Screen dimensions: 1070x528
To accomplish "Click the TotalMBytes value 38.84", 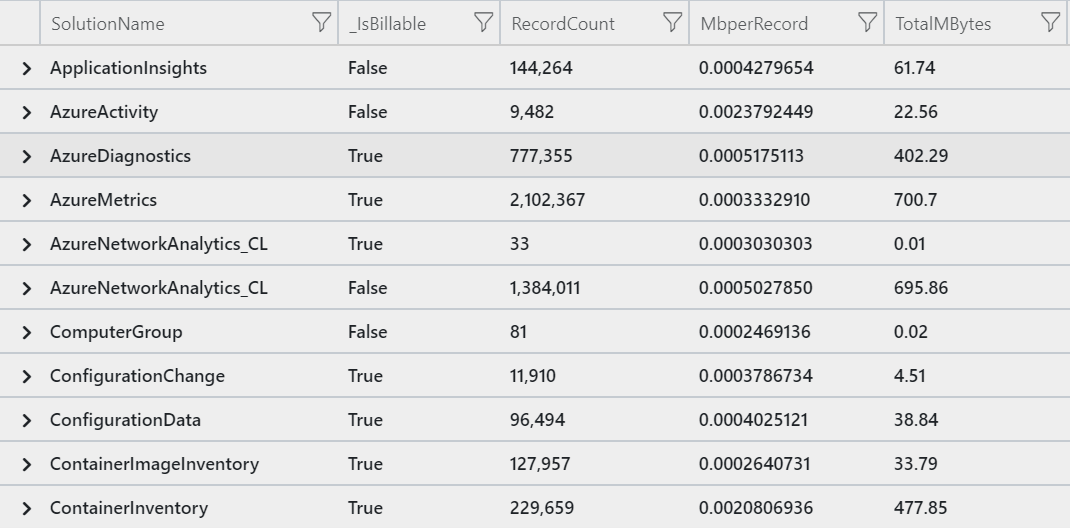I will [916, 420].
